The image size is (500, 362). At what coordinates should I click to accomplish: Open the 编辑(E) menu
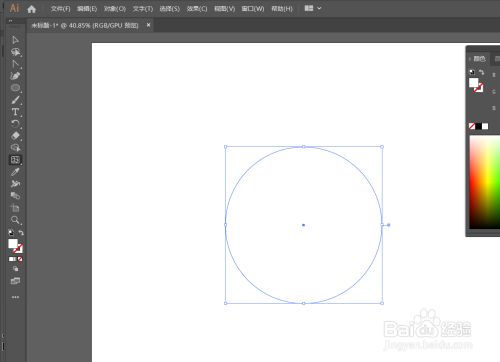pos(87,9)
